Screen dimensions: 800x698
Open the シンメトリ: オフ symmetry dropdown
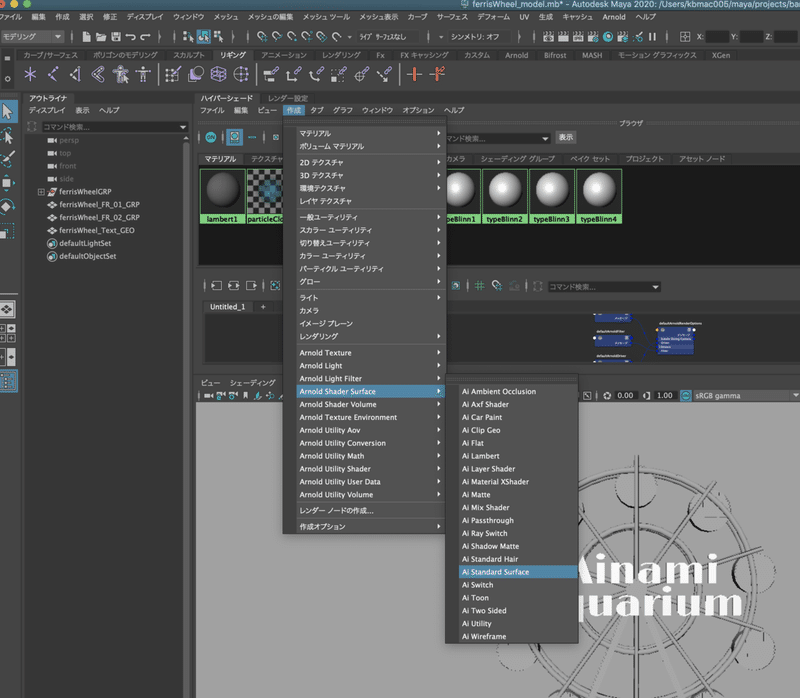479,37
